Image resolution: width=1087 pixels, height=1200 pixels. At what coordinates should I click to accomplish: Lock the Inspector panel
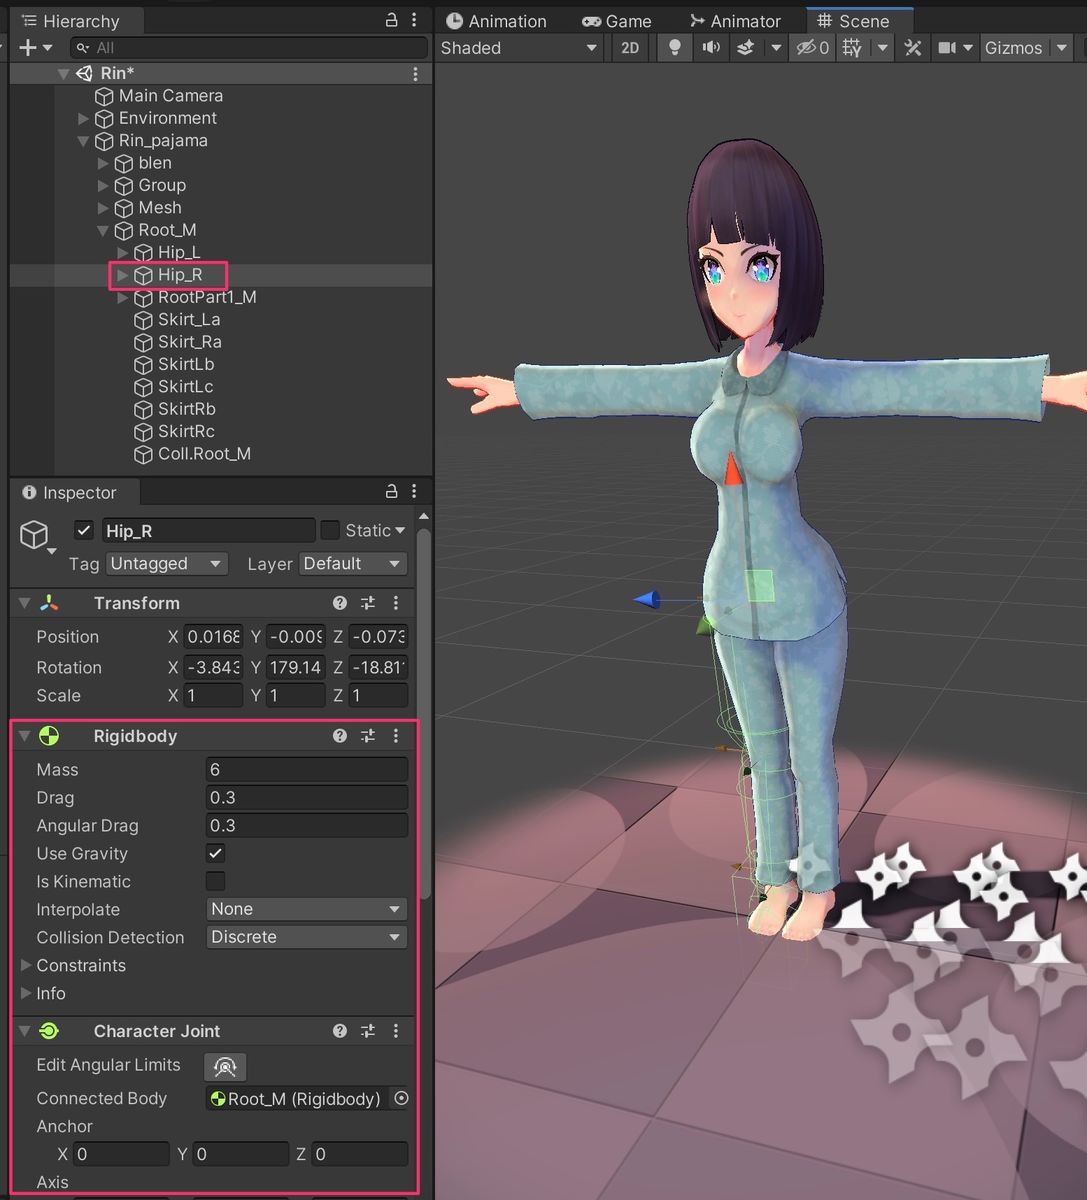[x=391, y=492]
